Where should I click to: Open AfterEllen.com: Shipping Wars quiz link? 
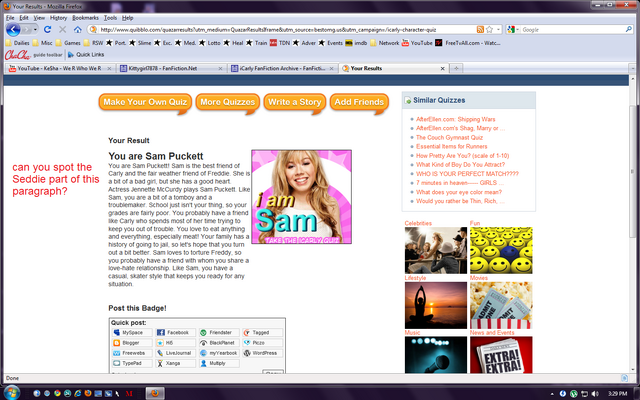pyautogui.click(x=456, y=119)
